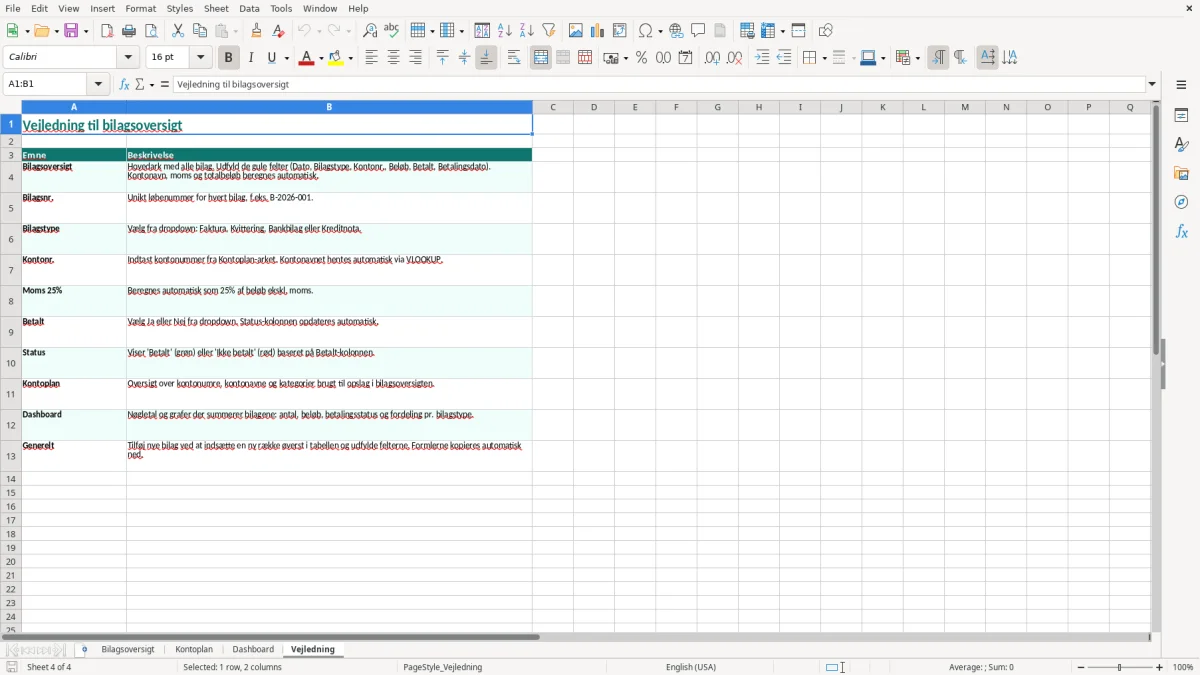This screenshot has height=675, width=1200.
Task: Click the Print icon
Action: [x=129, y=31]
